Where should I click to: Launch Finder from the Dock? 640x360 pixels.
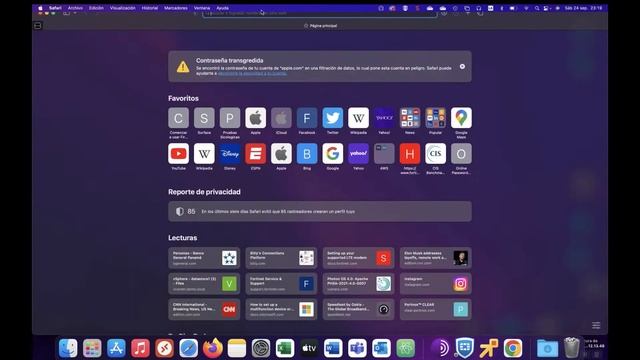(x=68, y=348)
